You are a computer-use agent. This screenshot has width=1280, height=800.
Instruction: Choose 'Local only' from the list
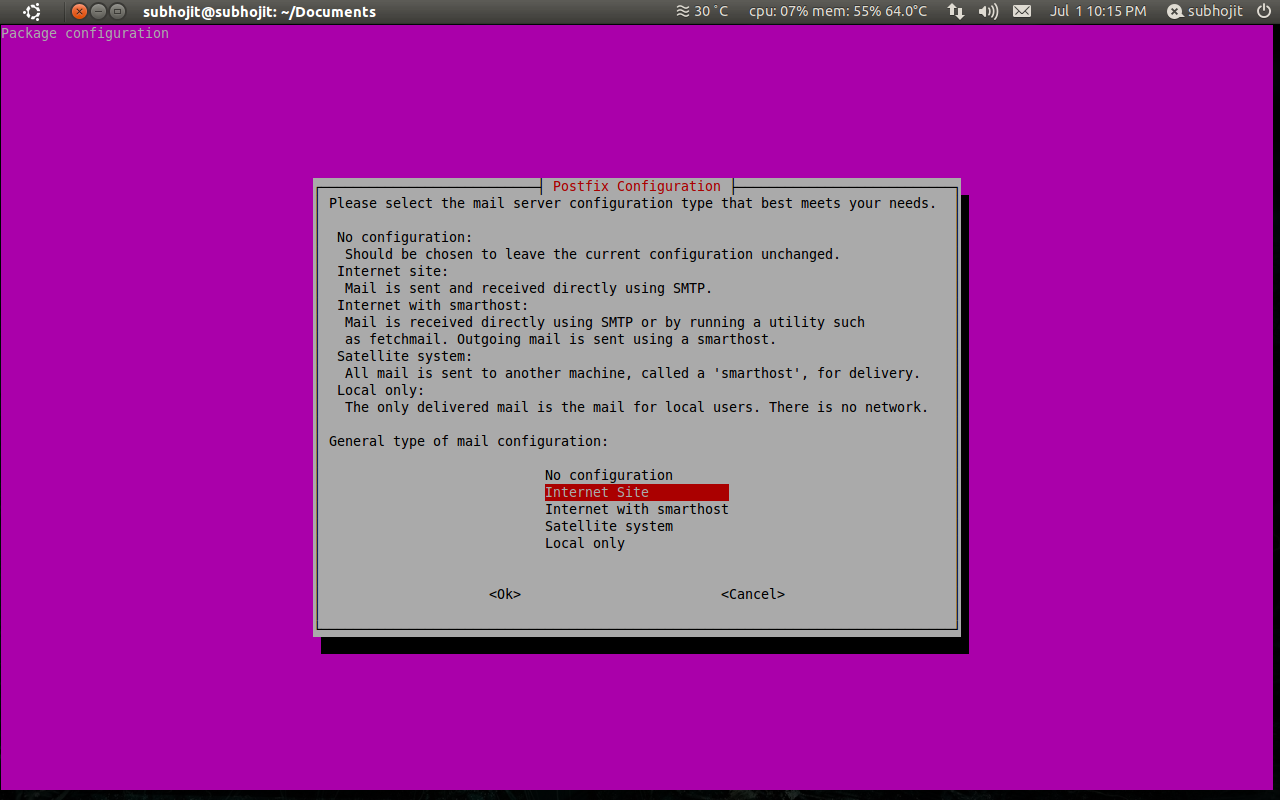(584, 543)
